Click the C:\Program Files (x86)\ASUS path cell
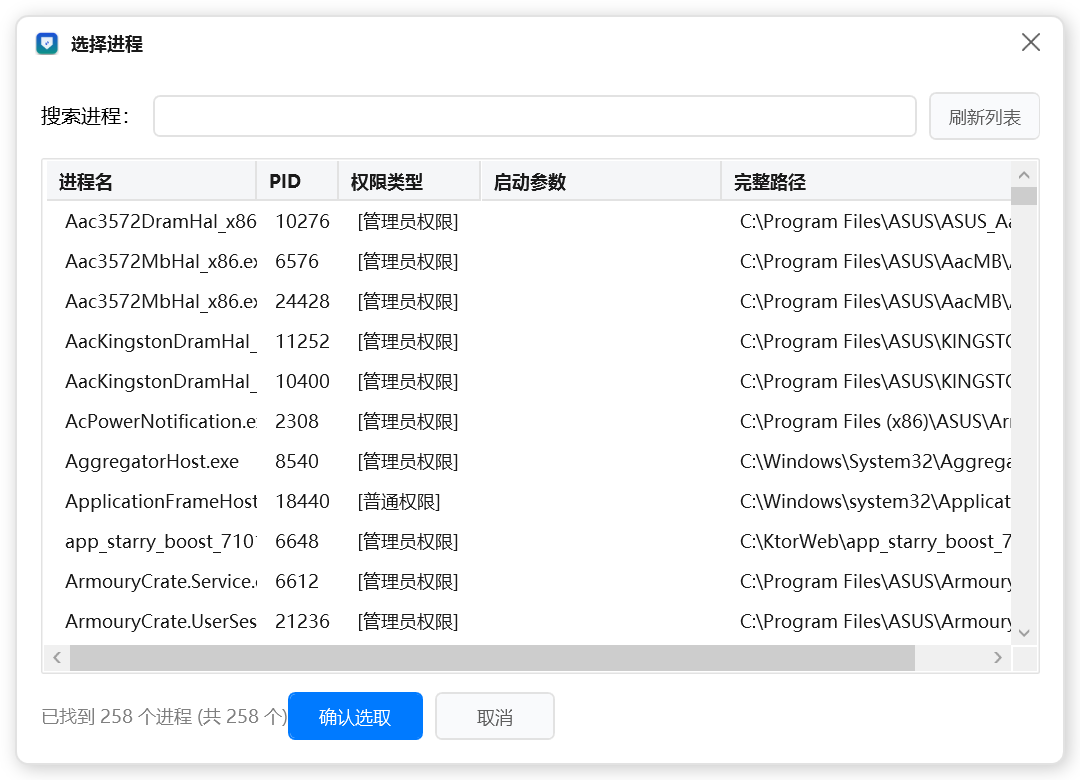Screen dimensions: 1080x780 [875, 422]
